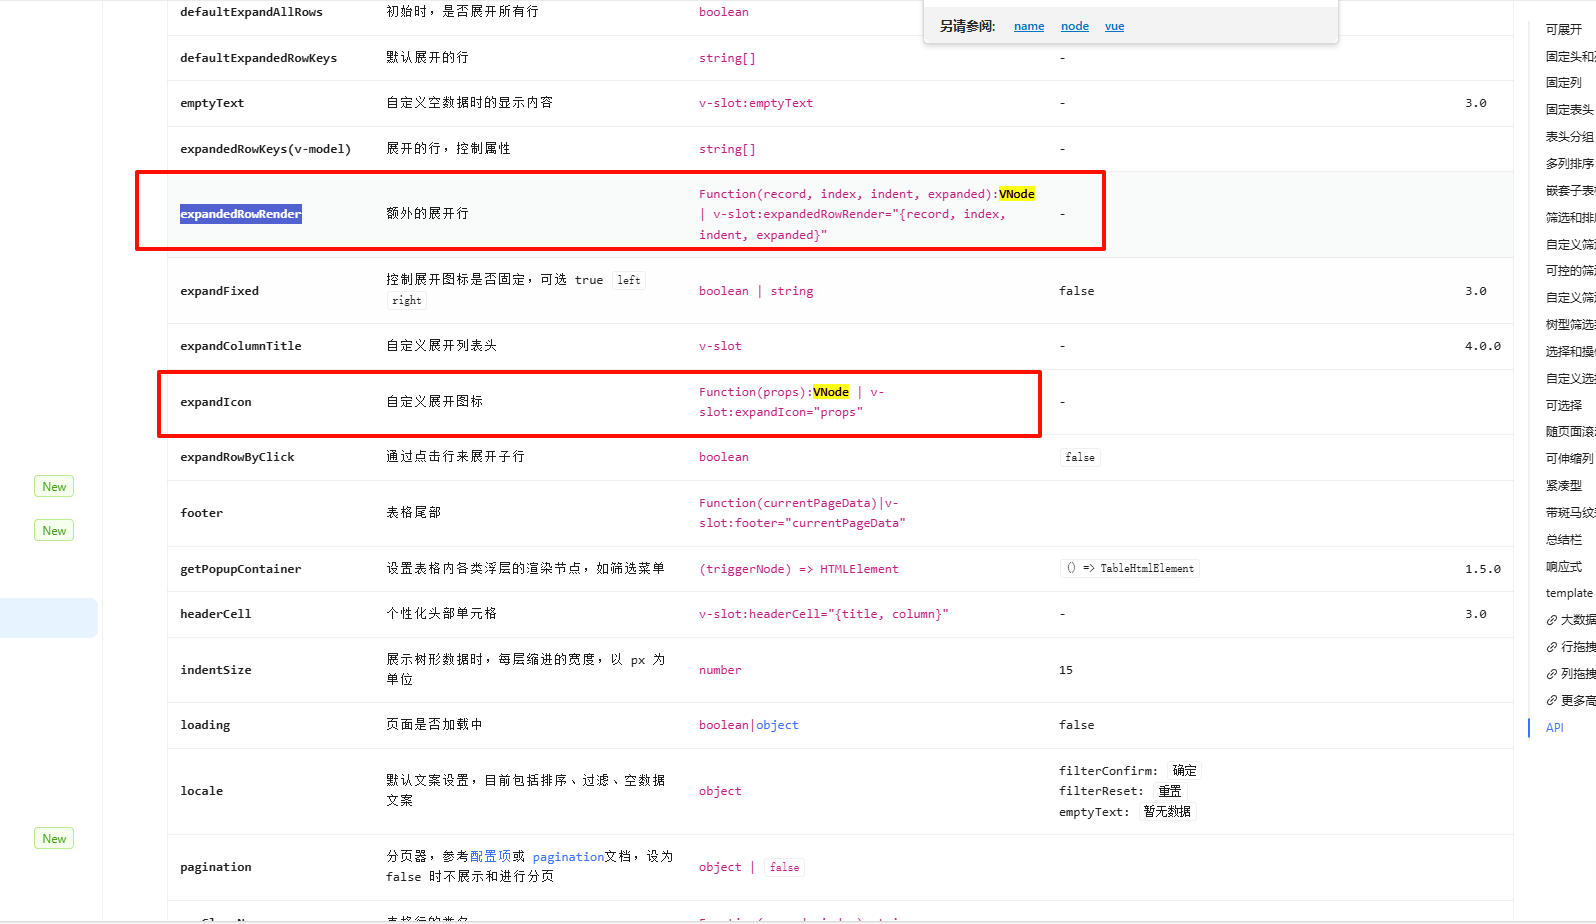Viewport: 1596px width, 924px height.
Task: Click the default value 15 for indentSize
Action: [1066, 670]
